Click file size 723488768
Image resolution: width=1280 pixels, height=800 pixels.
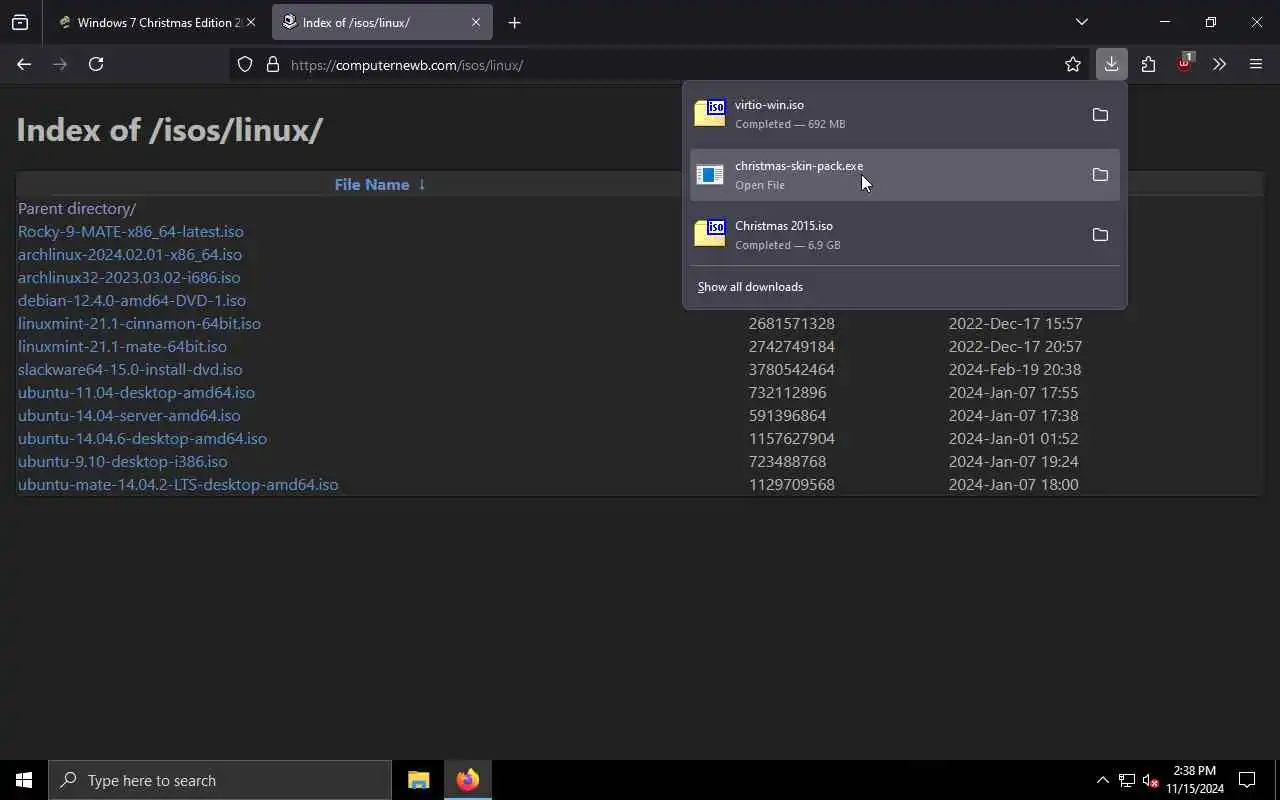(x=788, y=461)
